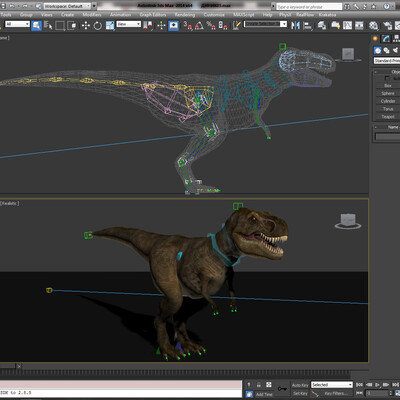Choose the Select Object tool
This screenshot has height=400, width=400.
36,25
